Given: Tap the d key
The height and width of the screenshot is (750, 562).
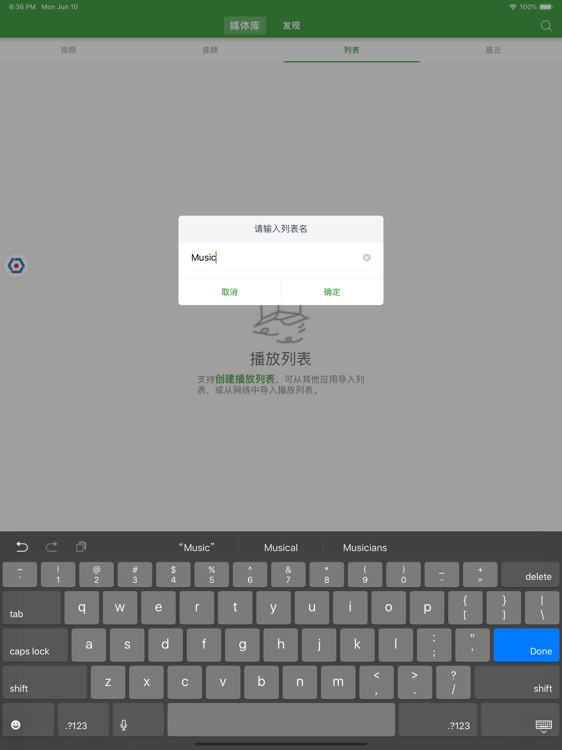Looking at the screenshot, I should [x=165, y=645].
